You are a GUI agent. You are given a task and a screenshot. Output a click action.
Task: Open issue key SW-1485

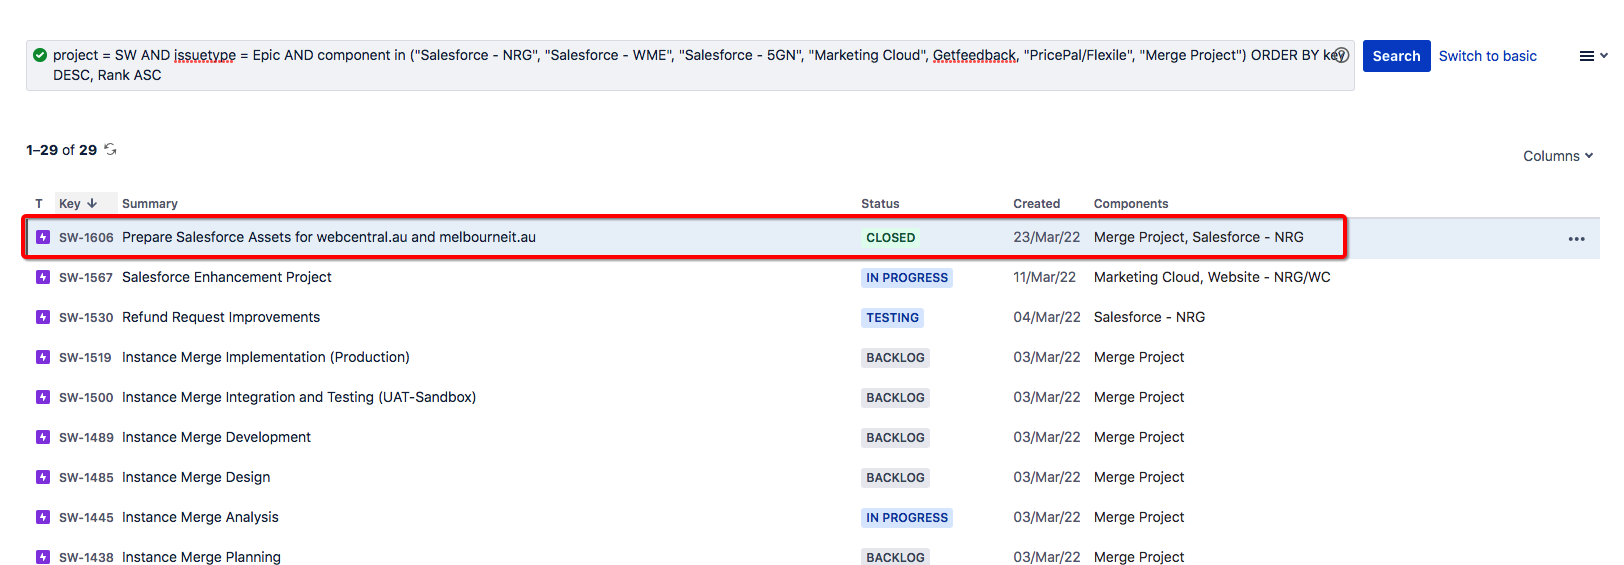[x=86, y=478]
